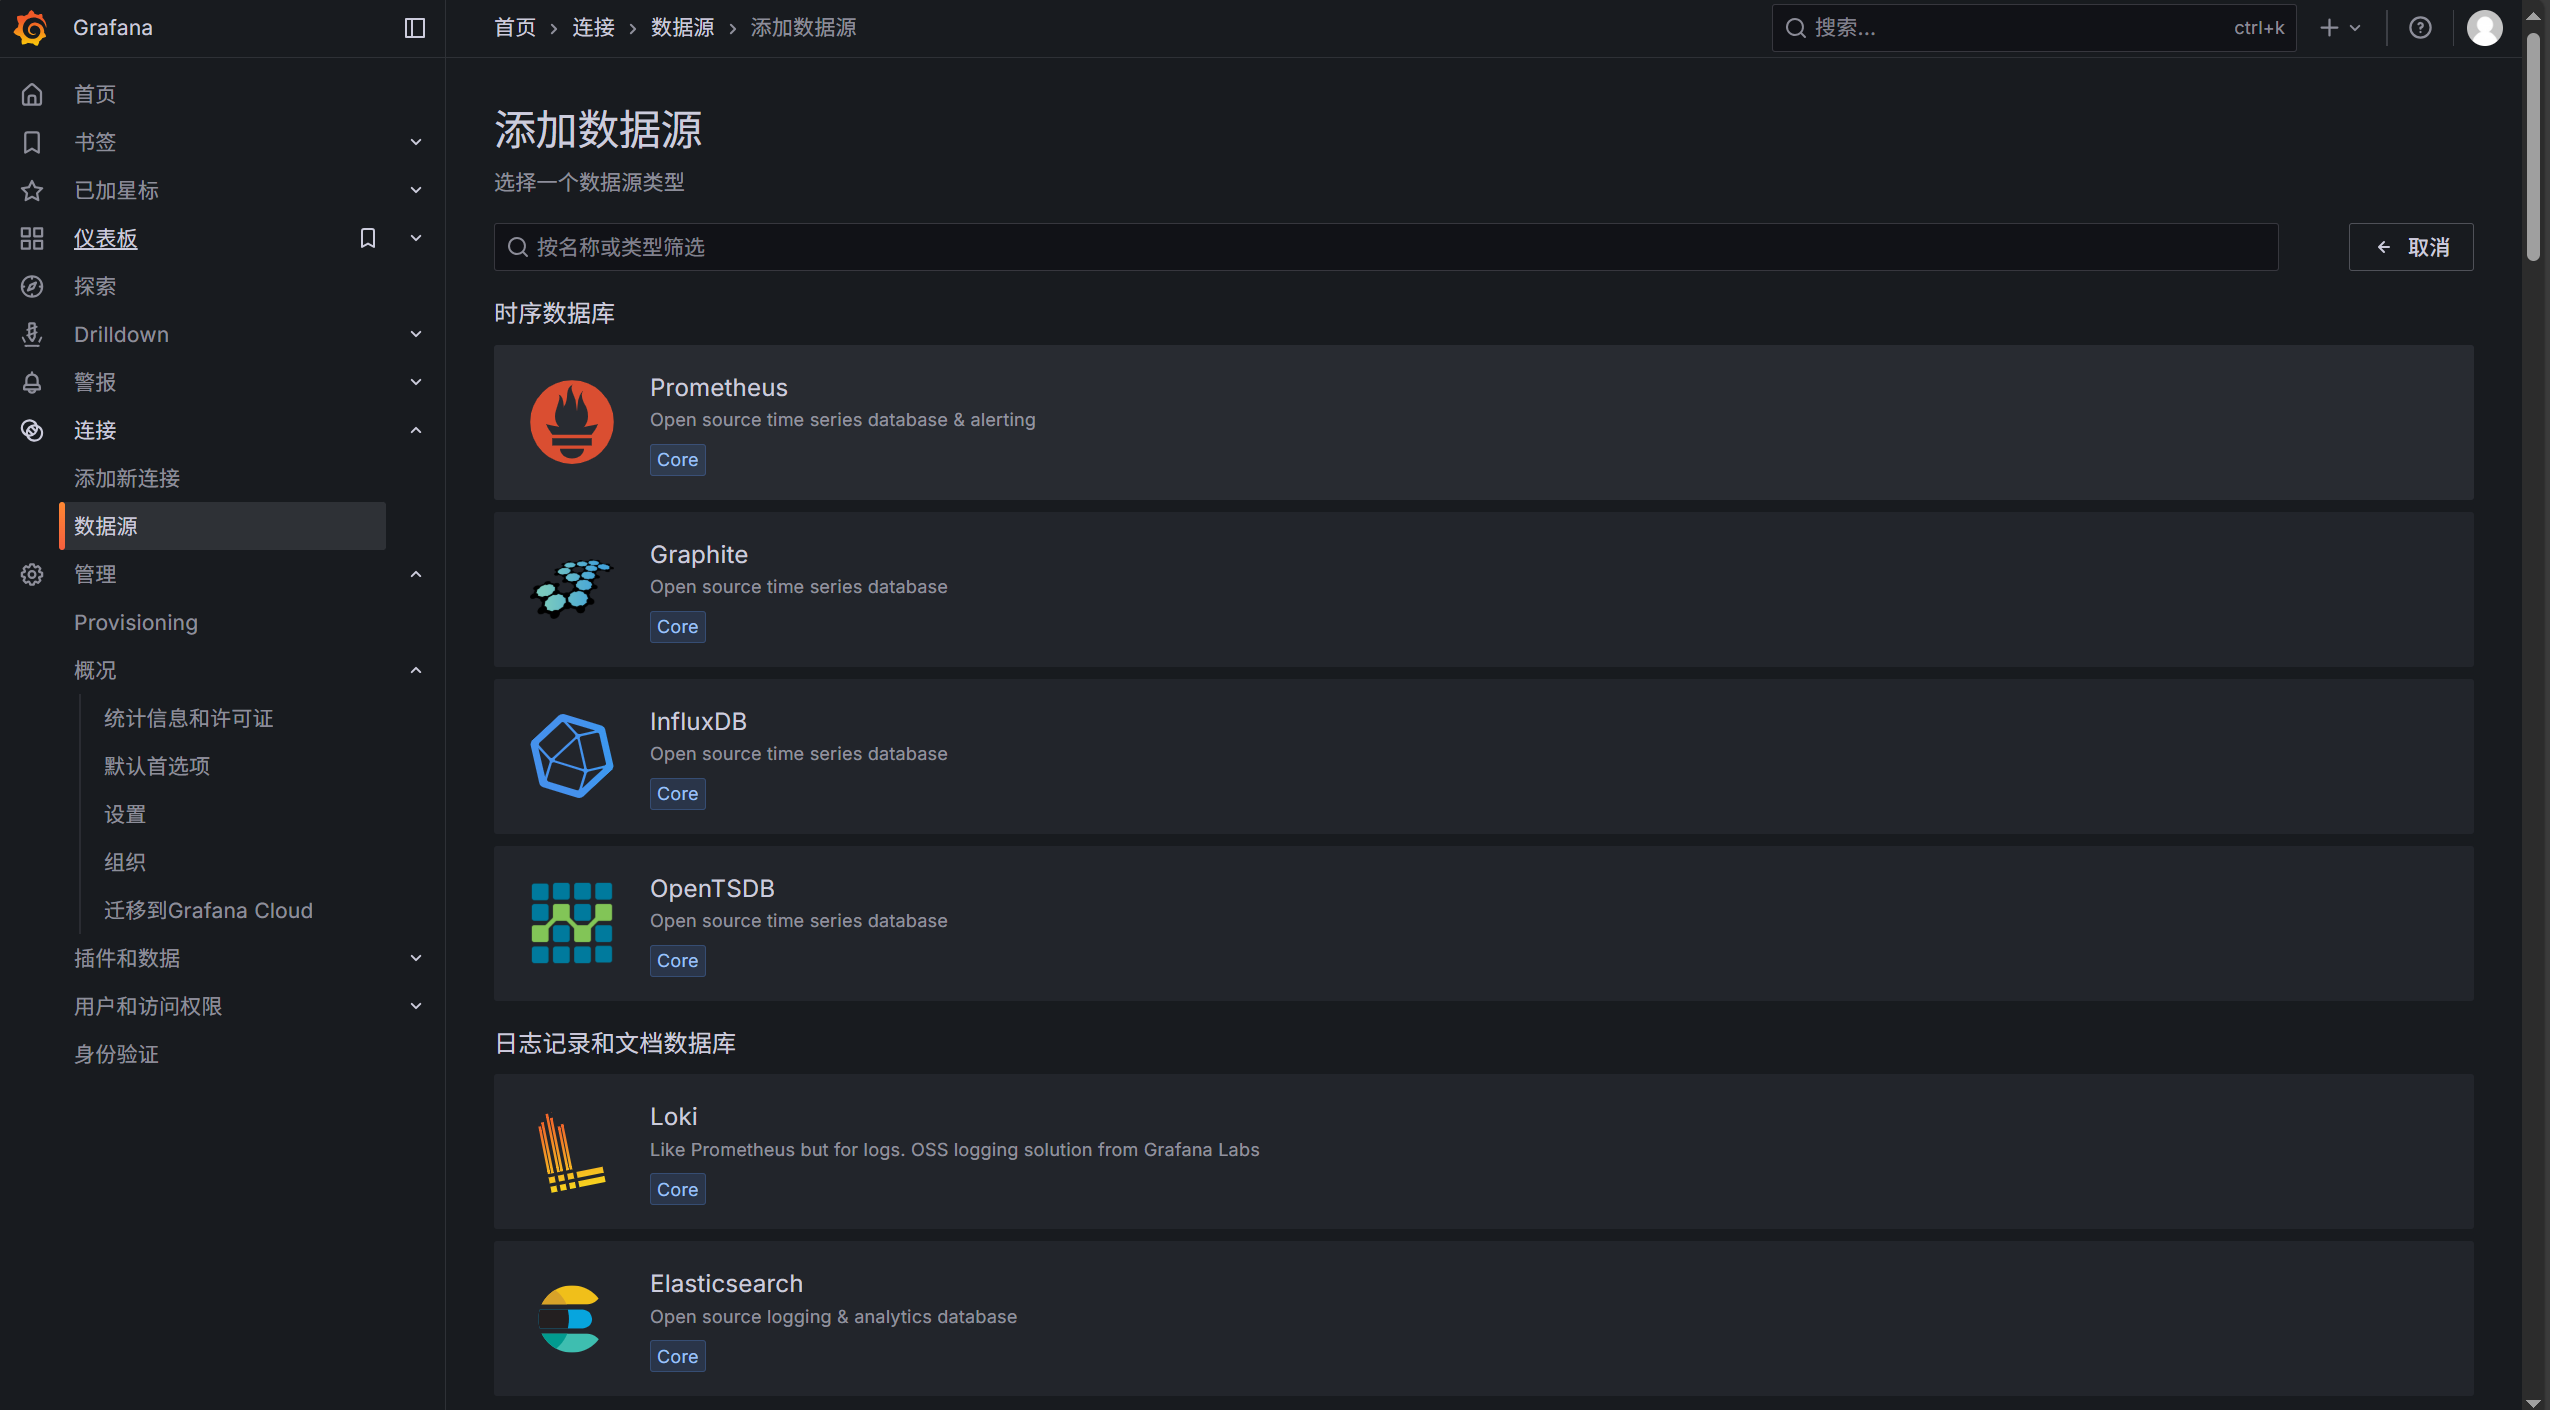Viewport: 2550px width, 1410px height.
Task: Click the 警报 bell icon
Action: click(x=32, y=382)
